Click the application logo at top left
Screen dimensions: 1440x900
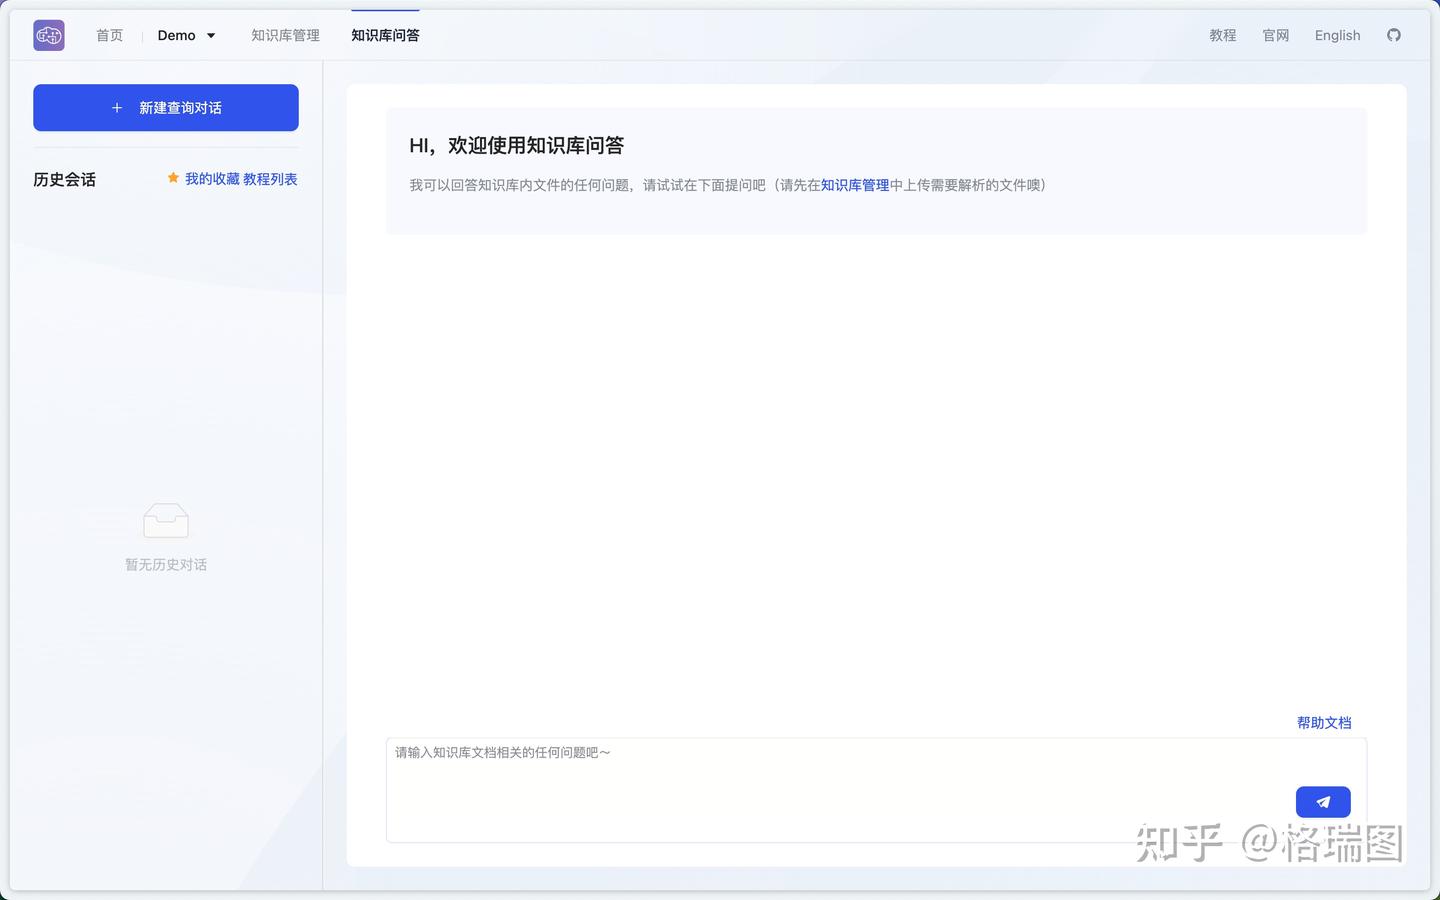(x=48, y=35)
